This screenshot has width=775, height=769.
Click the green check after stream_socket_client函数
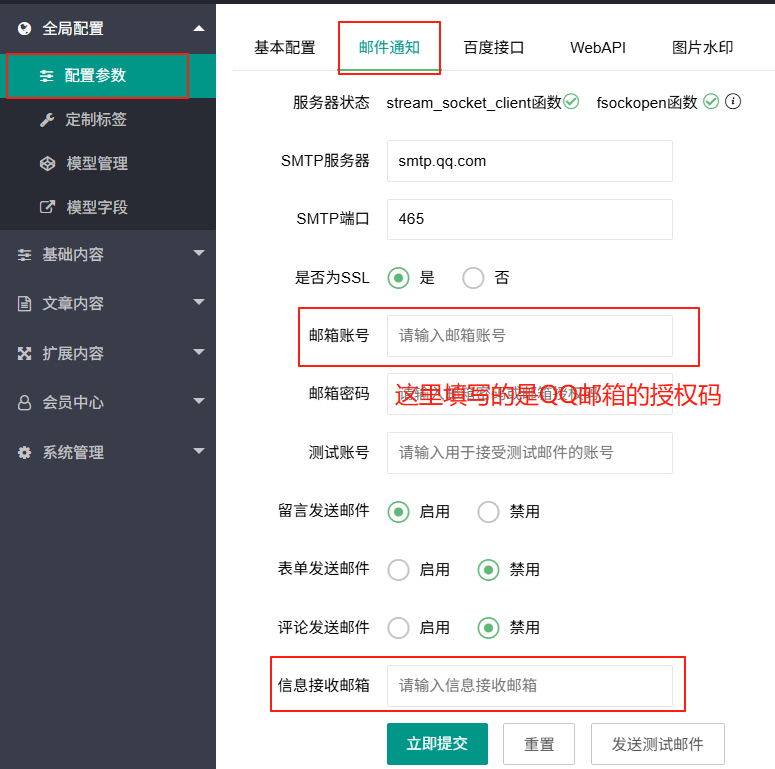pos(571,101)
